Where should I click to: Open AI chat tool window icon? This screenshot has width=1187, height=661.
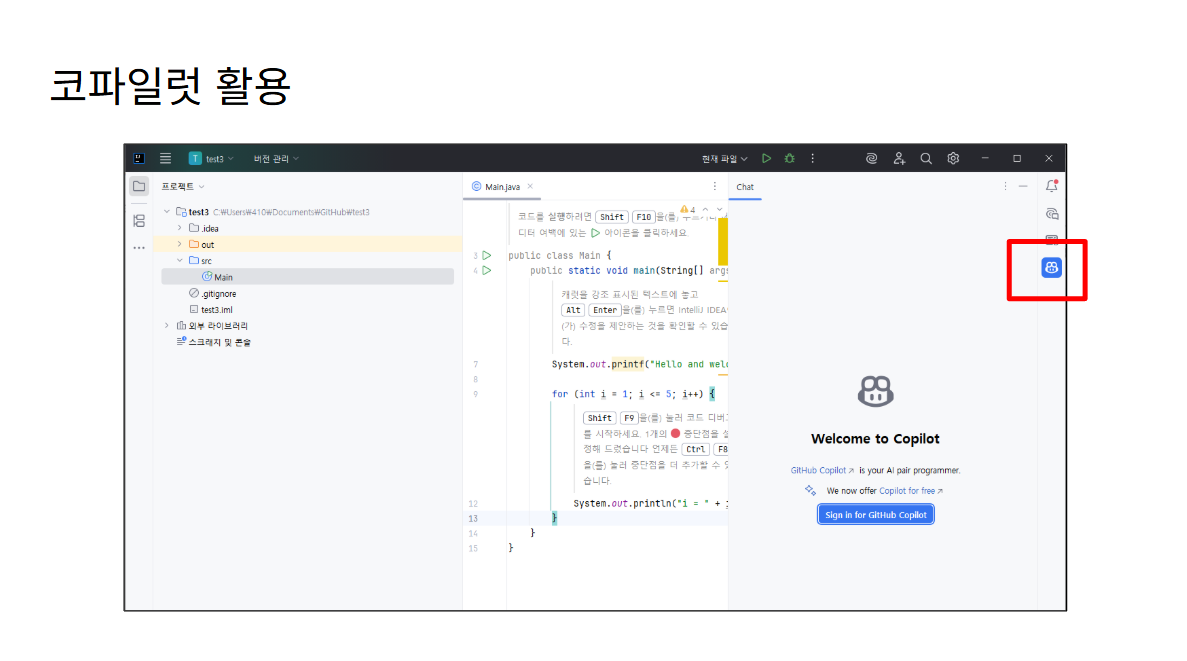pos(1051,214)
